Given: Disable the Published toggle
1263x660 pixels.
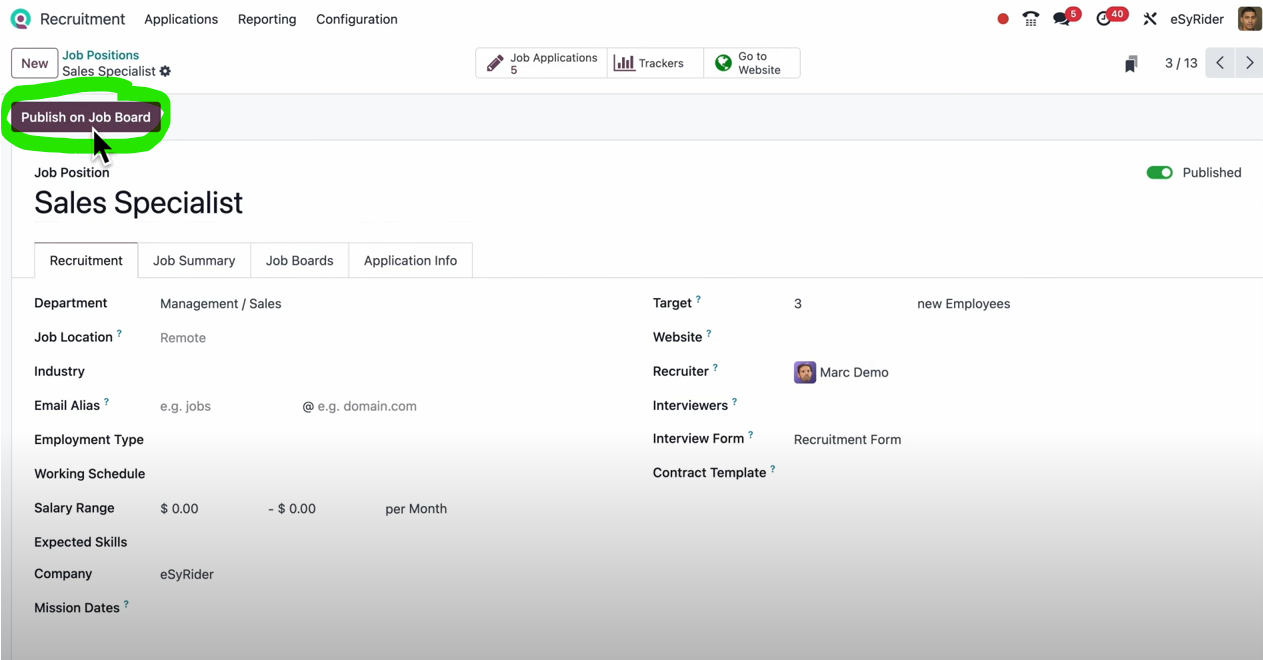Looking at the screenshot, I should pyautogui.click(x=1159, y=172).
